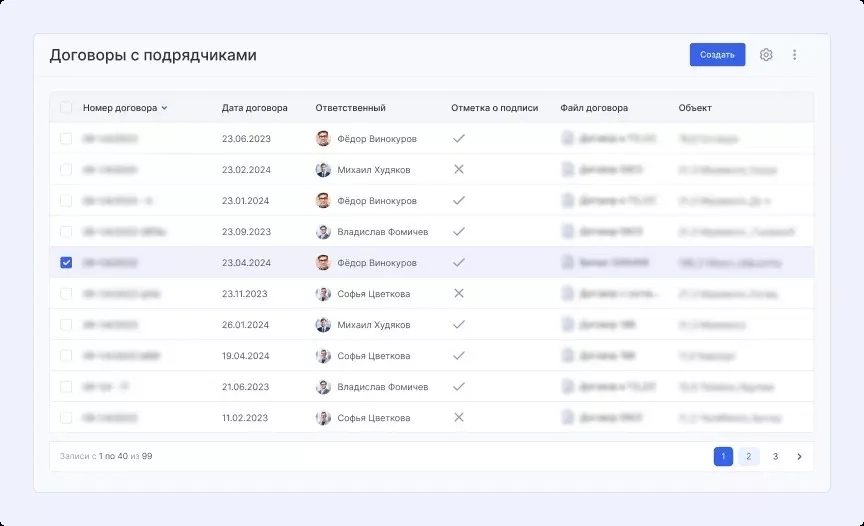Select checkbox for row dated 21.06.2023

tap(66, 387)
